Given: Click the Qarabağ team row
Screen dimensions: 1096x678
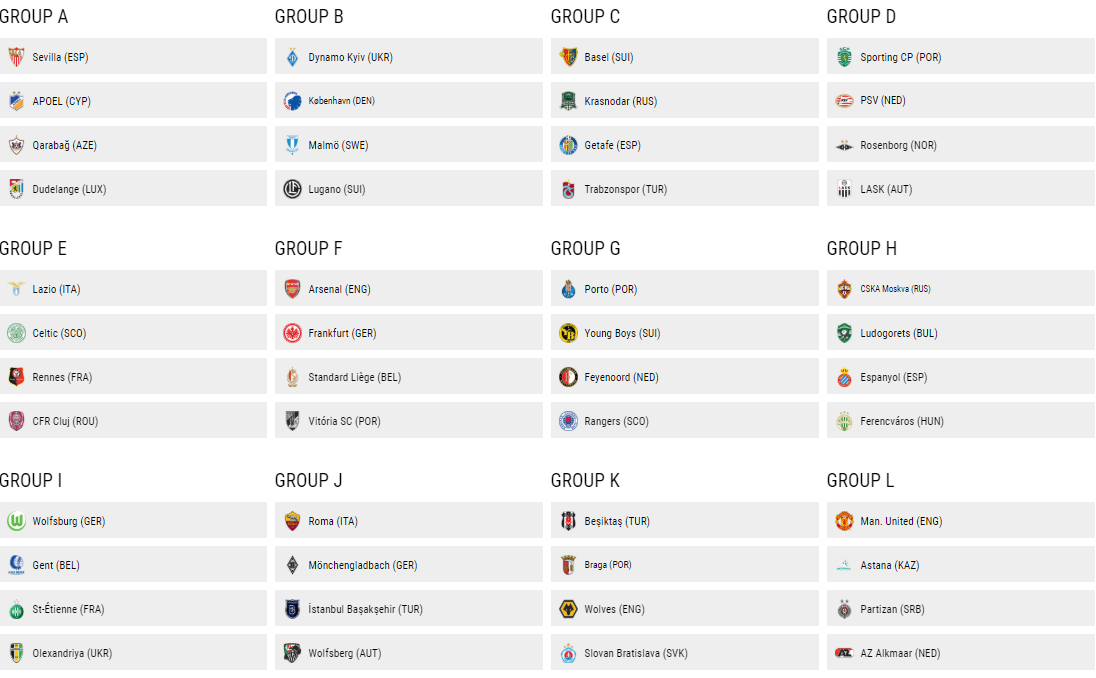Looking at the screenshot, I should (130, 145).
